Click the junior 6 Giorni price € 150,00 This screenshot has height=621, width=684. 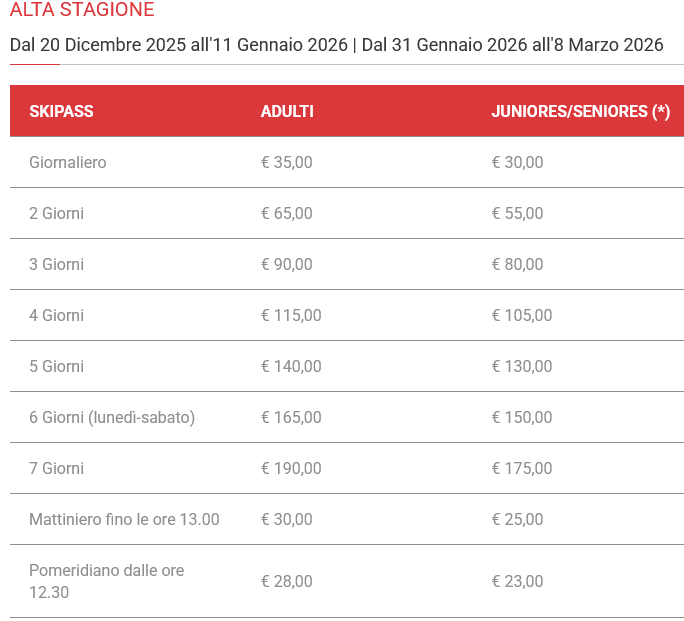tap(521, 417)
